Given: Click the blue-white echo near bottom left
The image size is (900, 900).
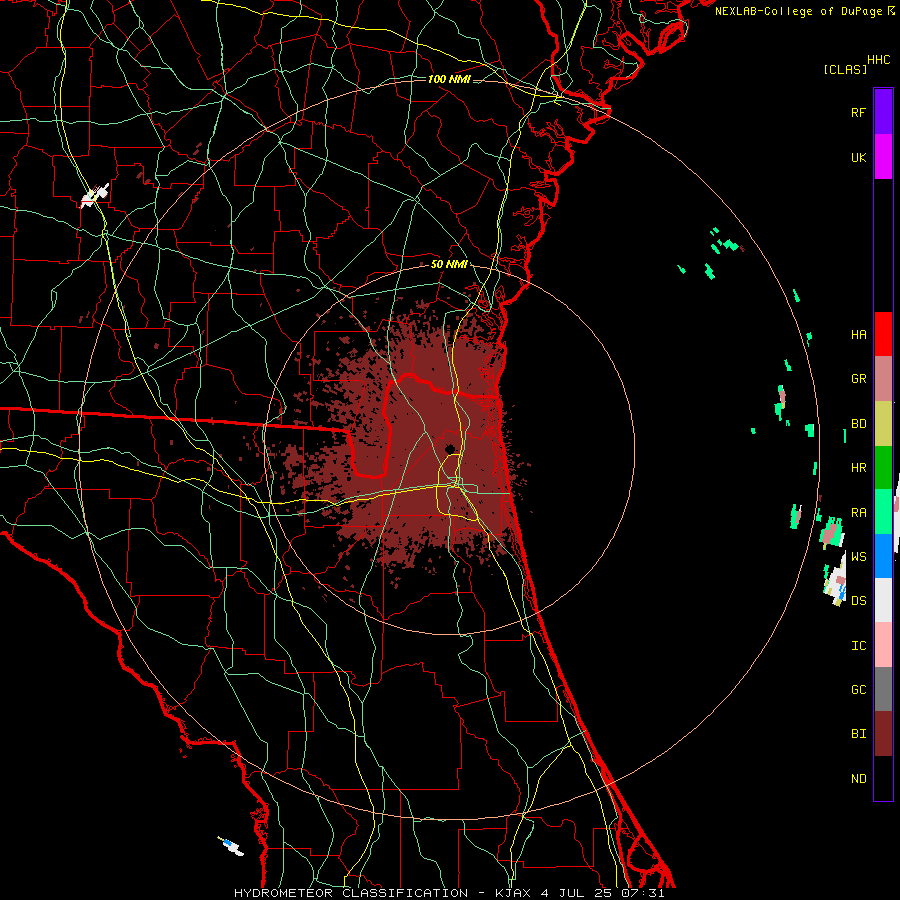Looking at the screenshot, I should pyautogui.click(x=231, y=846).
